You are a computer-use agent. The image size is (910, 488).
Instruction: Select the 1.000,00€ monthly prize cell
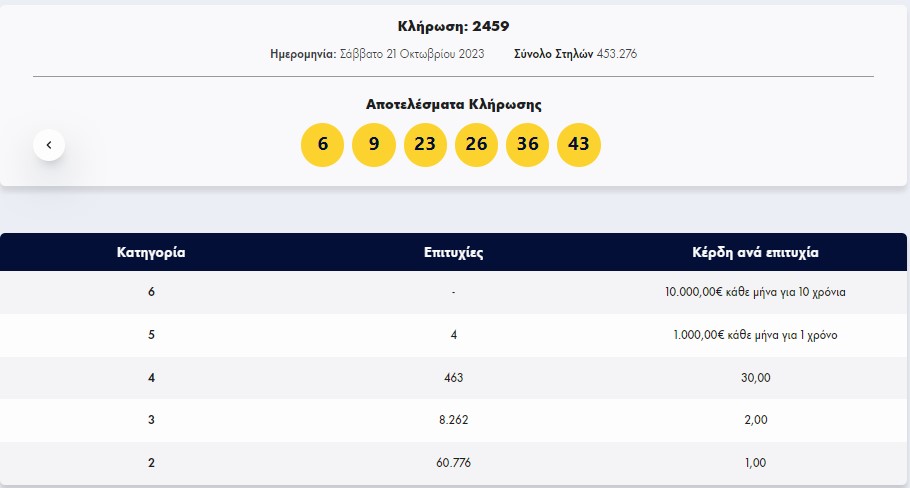click(x=755, y=335)
